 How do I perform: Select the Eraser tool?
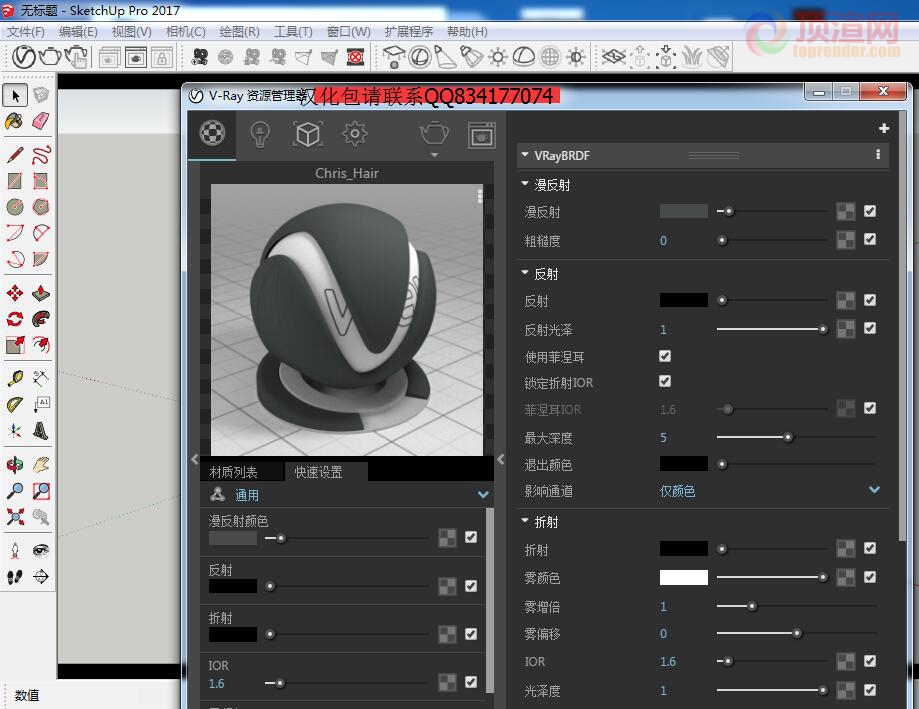pyautogui.click(x=40, y=121)
